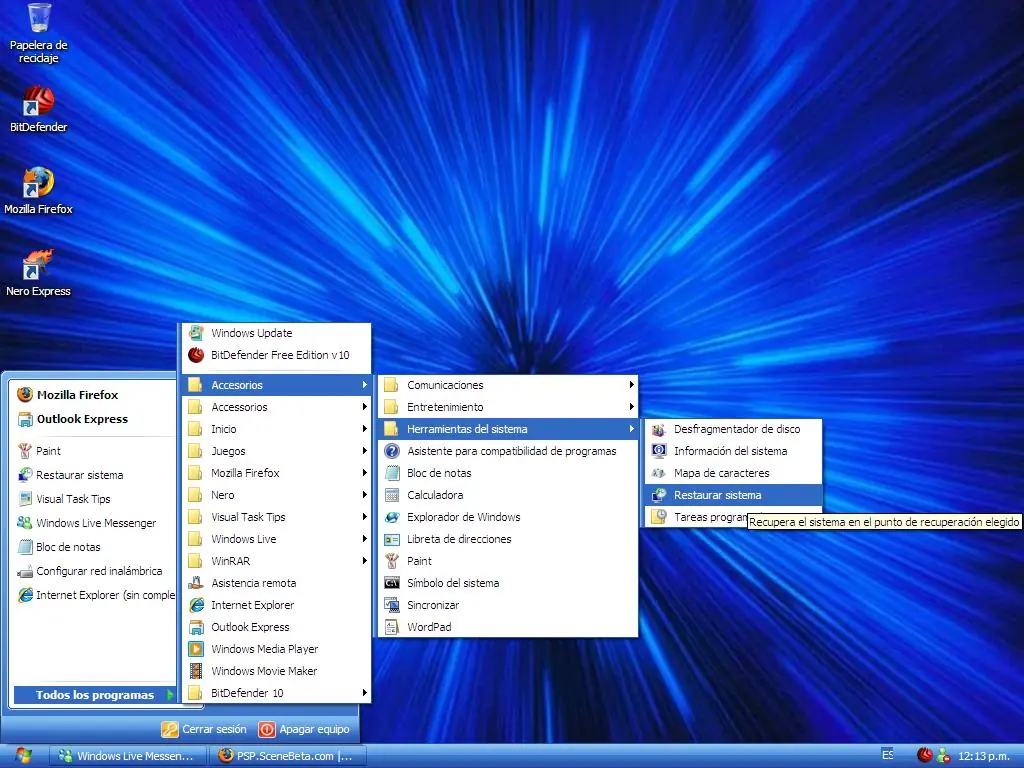Viewport: 1024px width, 768px height.
Task: Select the BitDefender desktop shortcut icon
Action: pyautogui.click(x=39, y=108)
